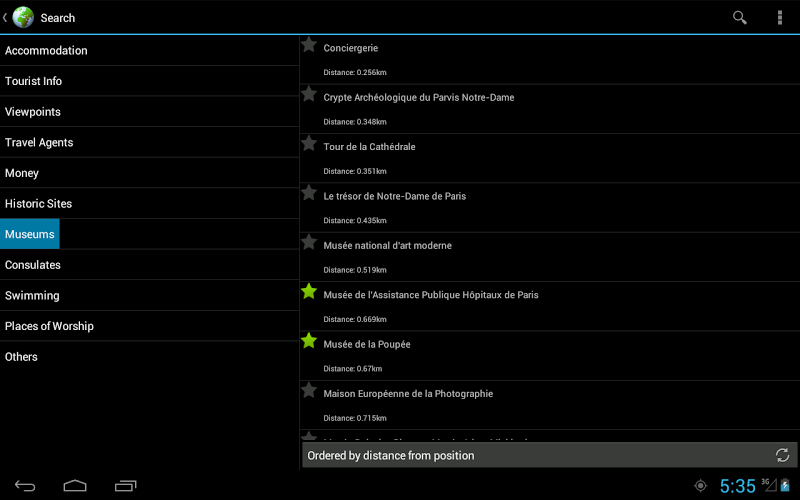Unstar Musée de l'Assistance Publique Hôpitaux de Paris
The width and height of the screenshot is (800, 500).
(x=309, y=291)
